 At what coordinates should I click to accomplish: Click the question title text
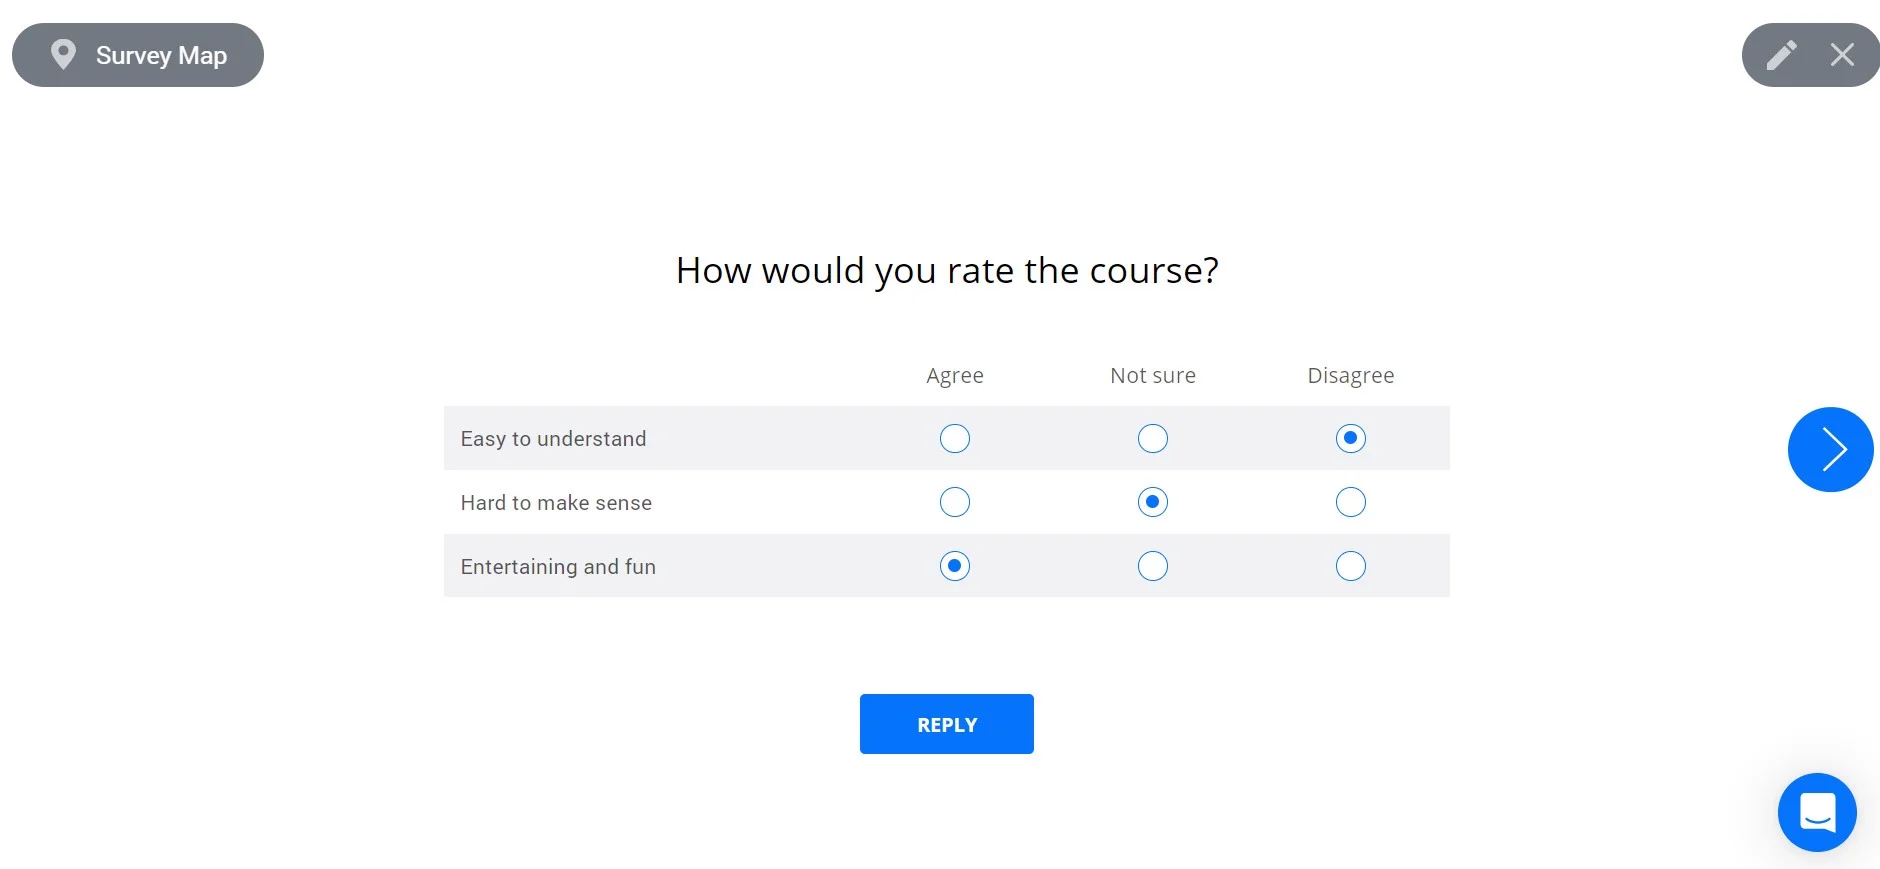pos(947,270)
